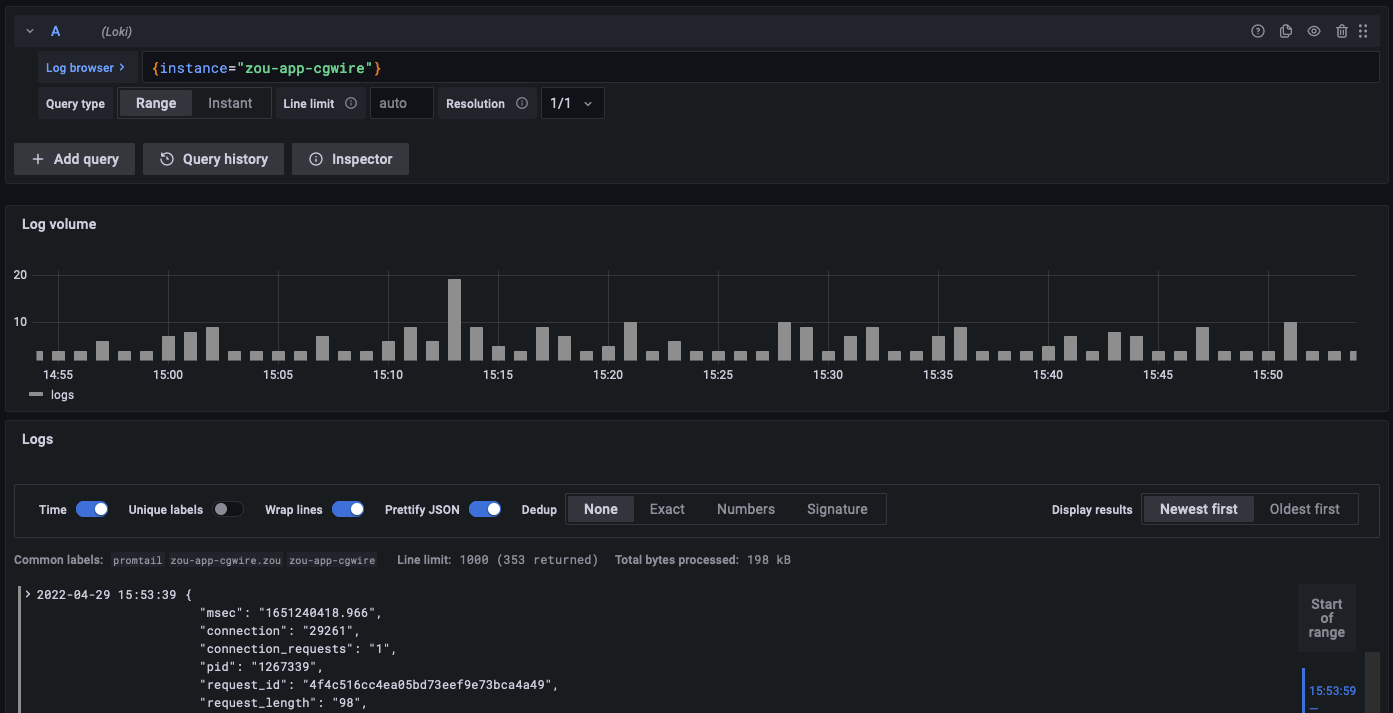Click the 15:53:59 range marker

pos(1332,690)
